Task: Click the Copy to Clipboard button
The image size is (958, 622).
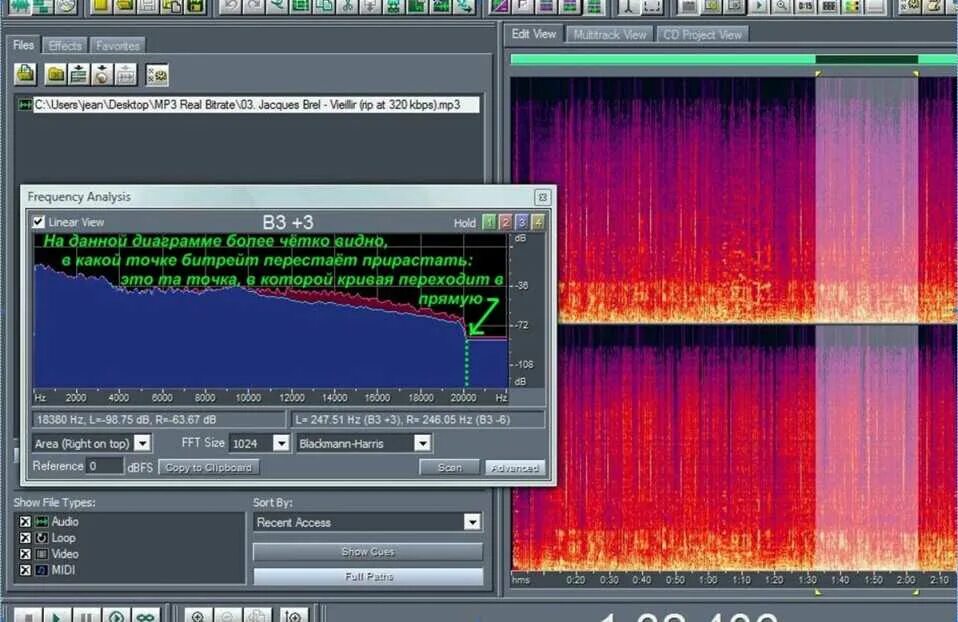Action: coord(208,467)
